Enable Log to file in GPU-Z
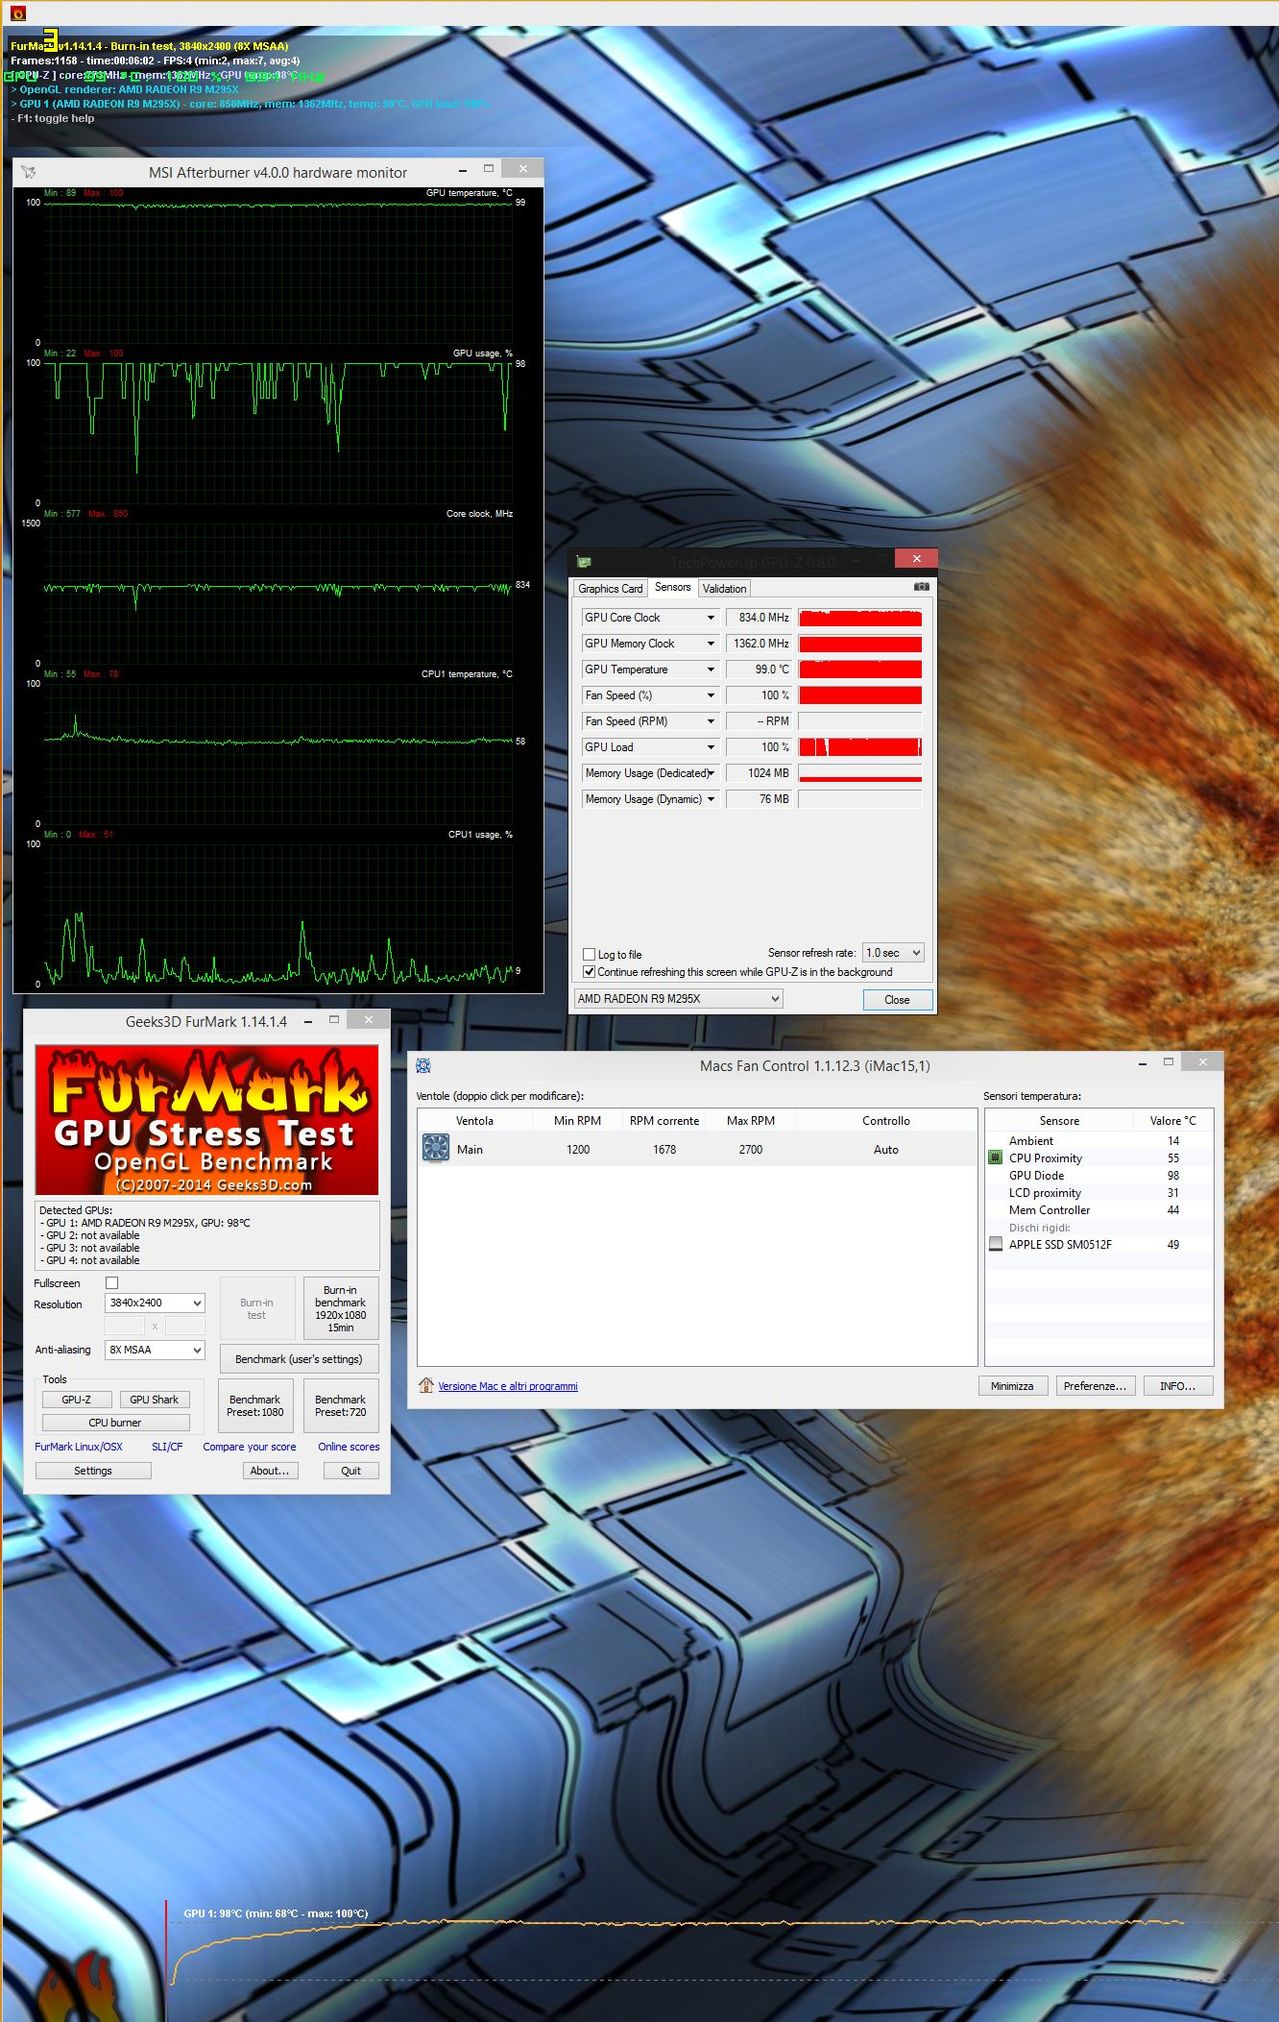Viewport: 1279px width, 2022px height. tap(589, 954)
